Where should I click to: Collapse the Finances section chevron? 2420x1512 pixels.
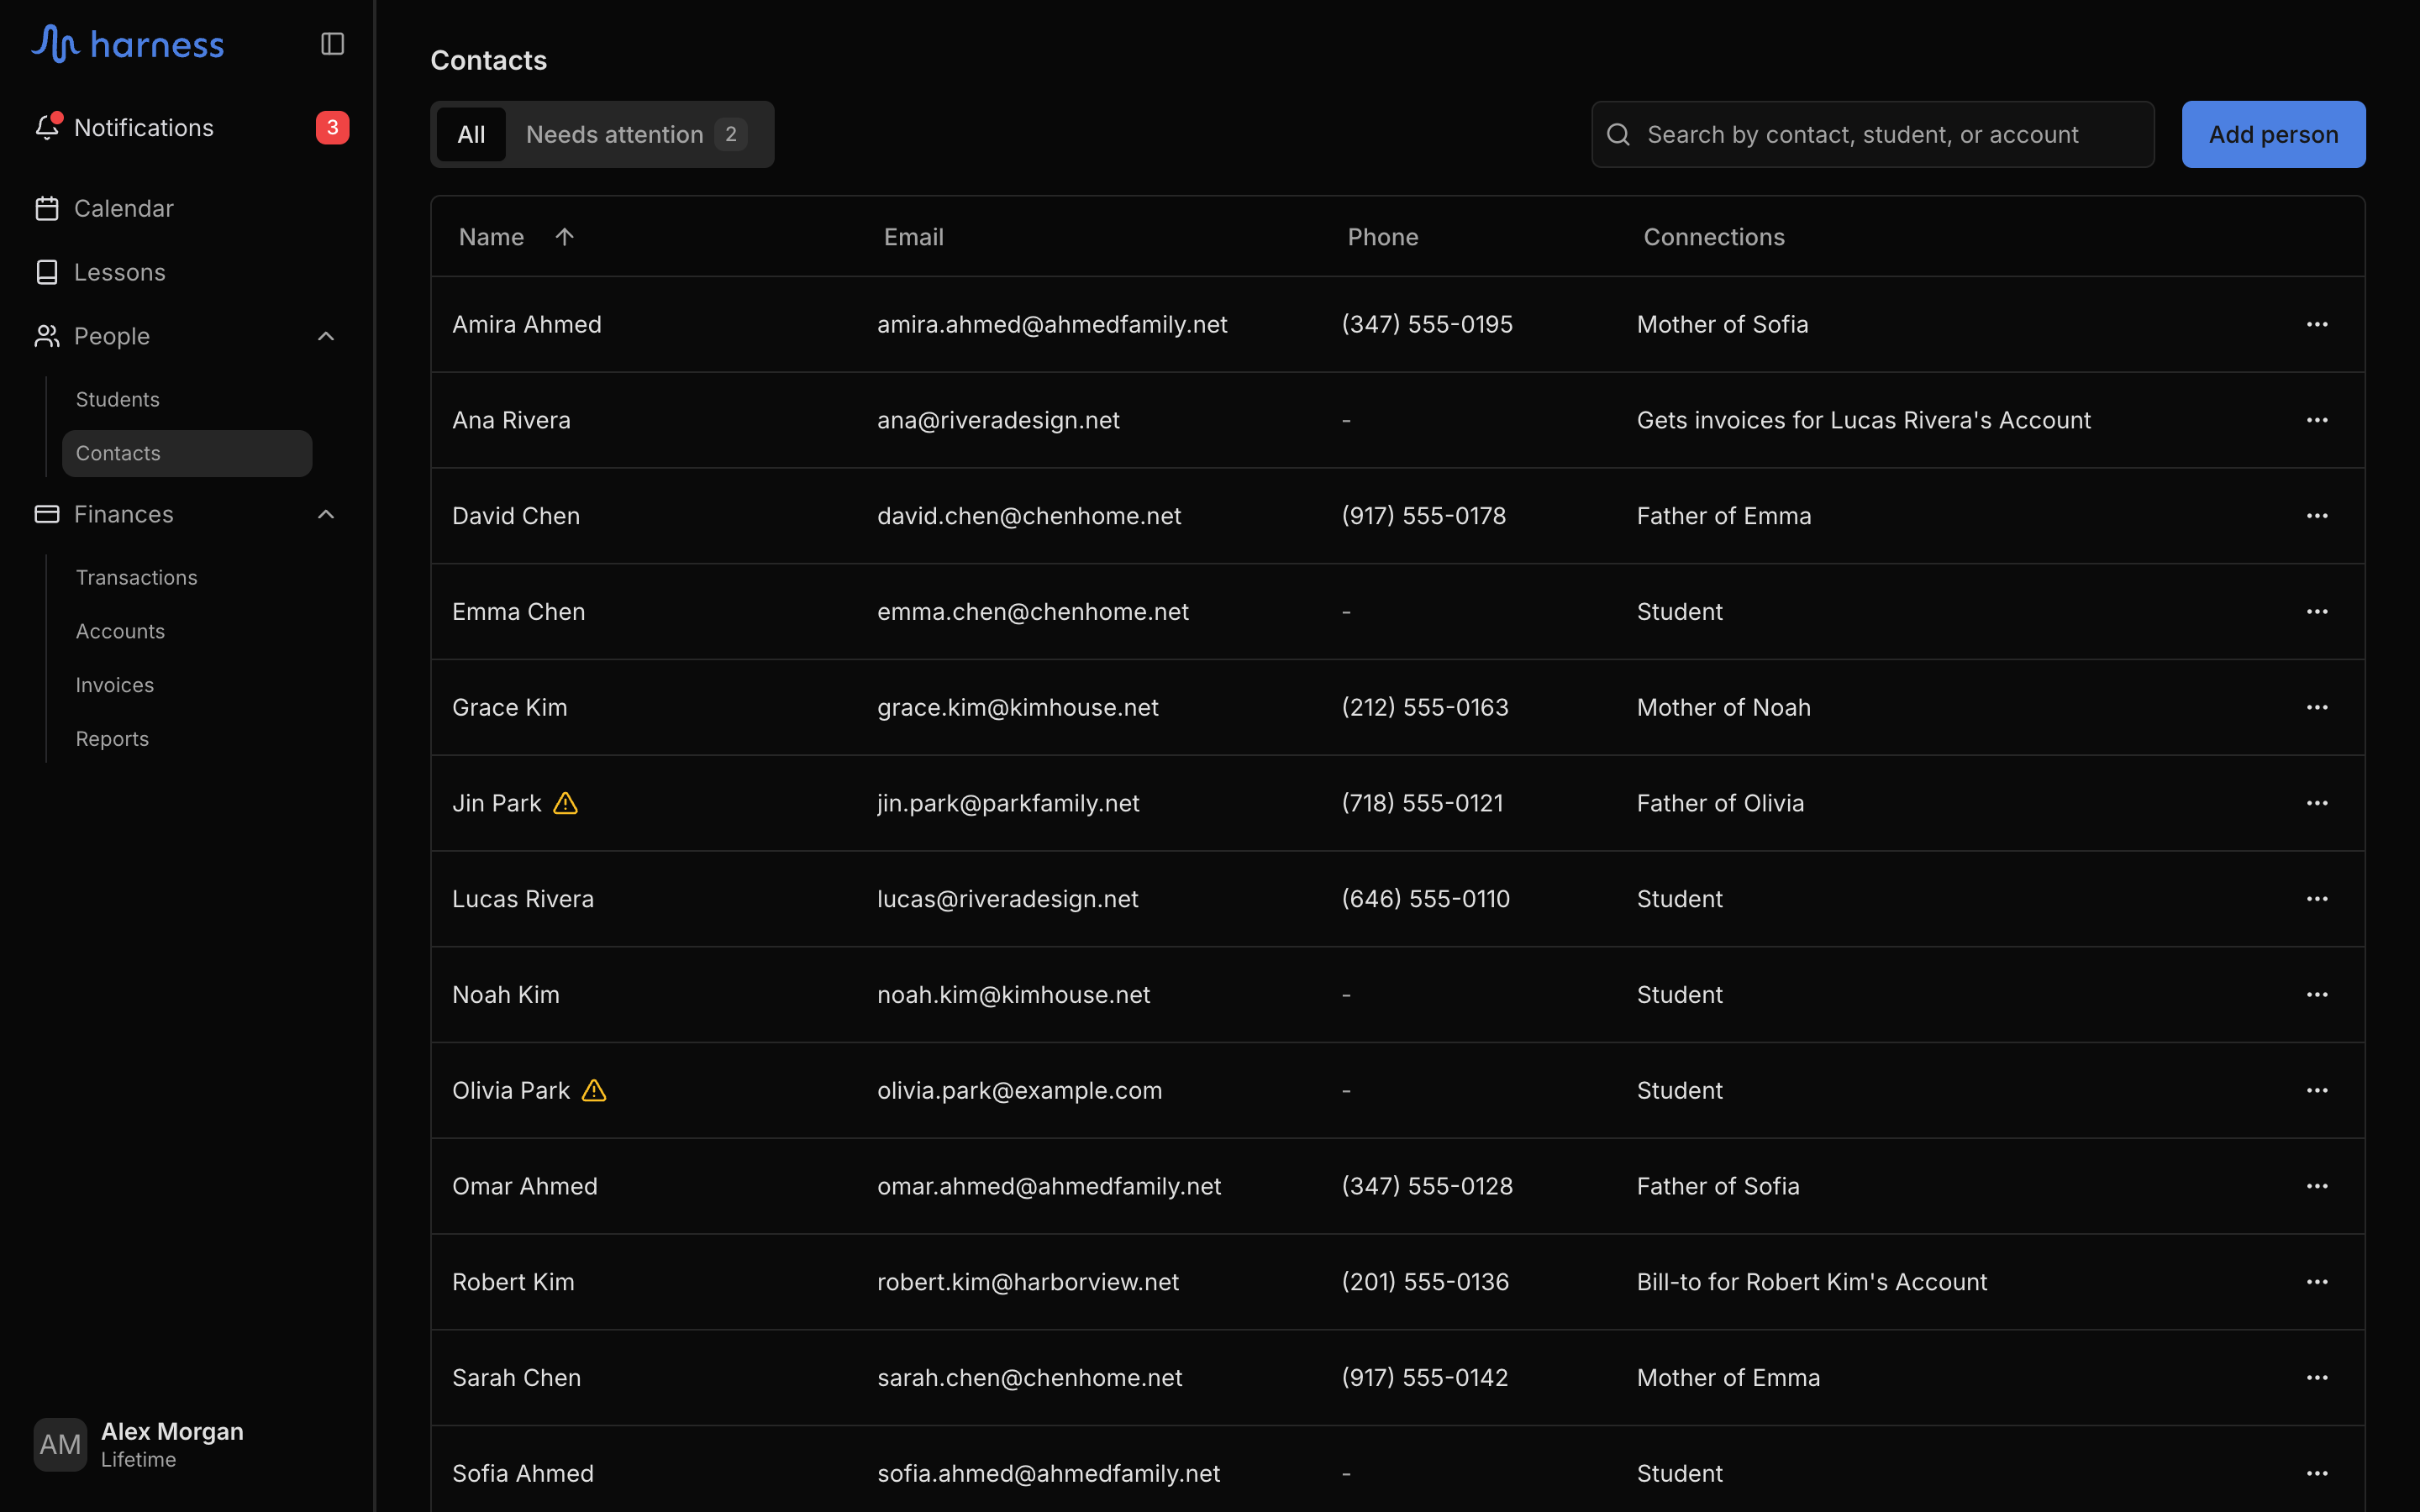[x=326, y=514]
